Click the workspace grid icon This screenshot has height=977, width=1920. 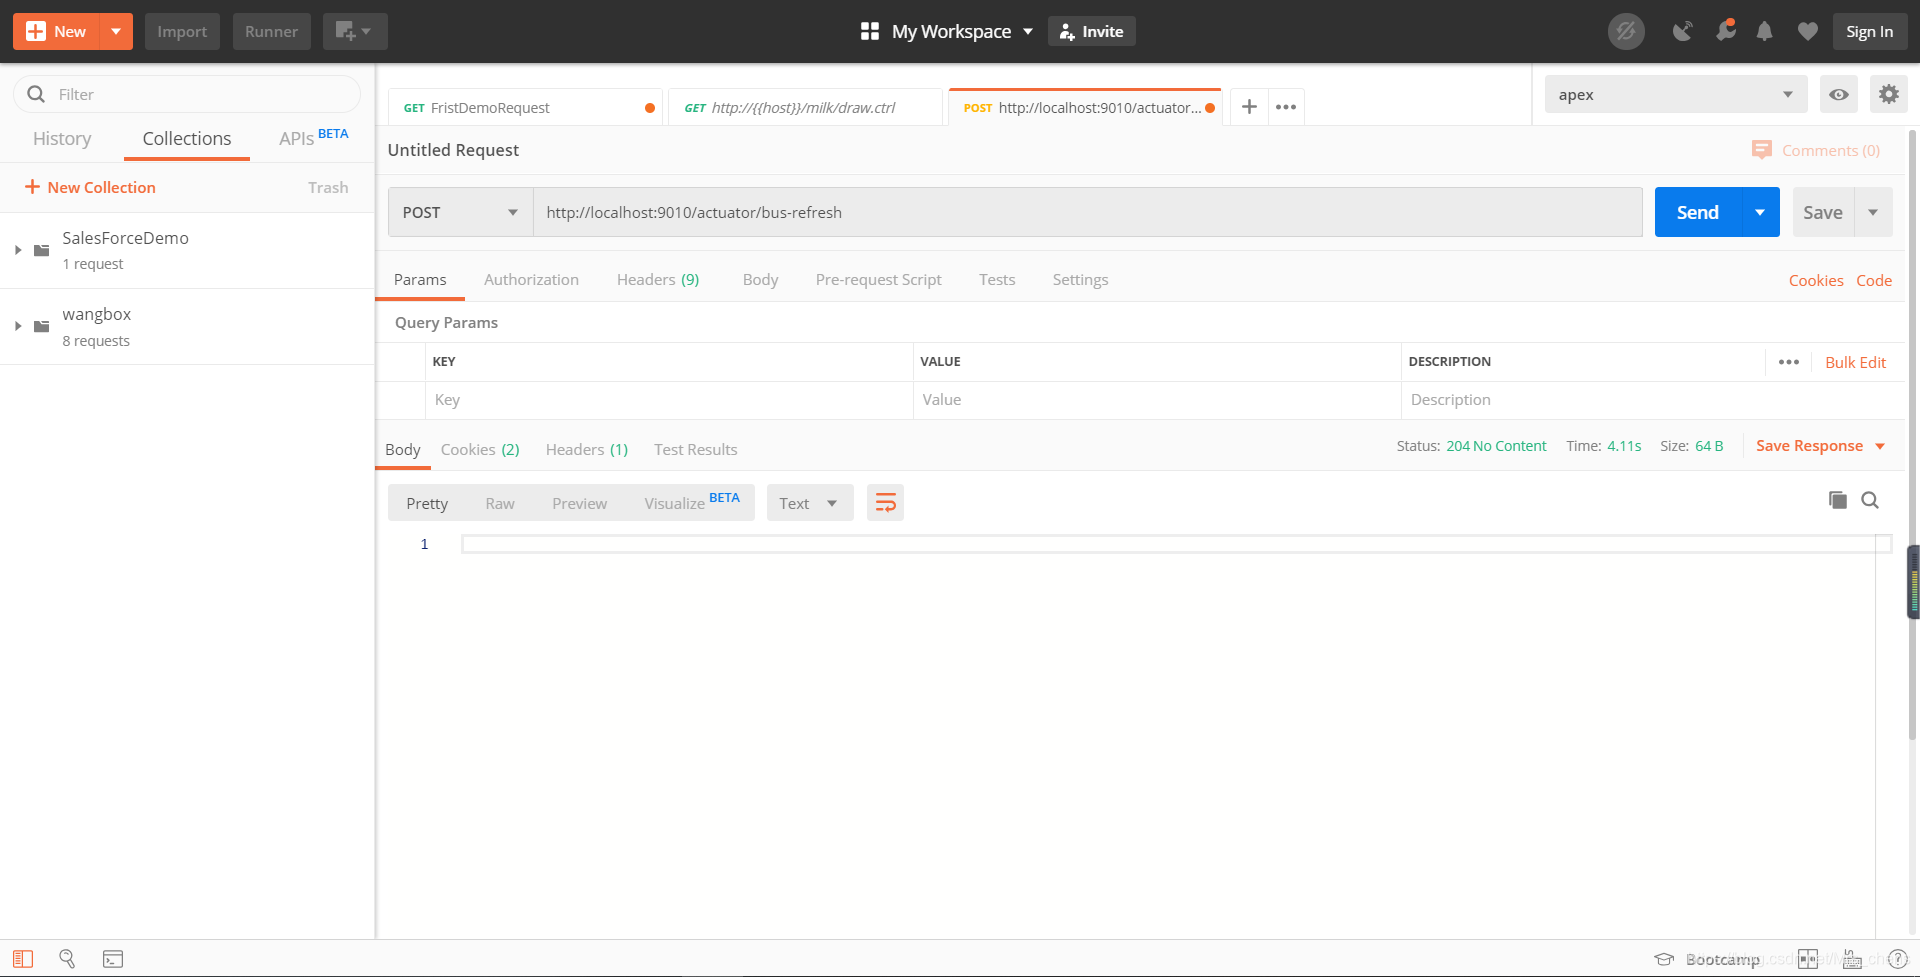(x=869, y=31)
